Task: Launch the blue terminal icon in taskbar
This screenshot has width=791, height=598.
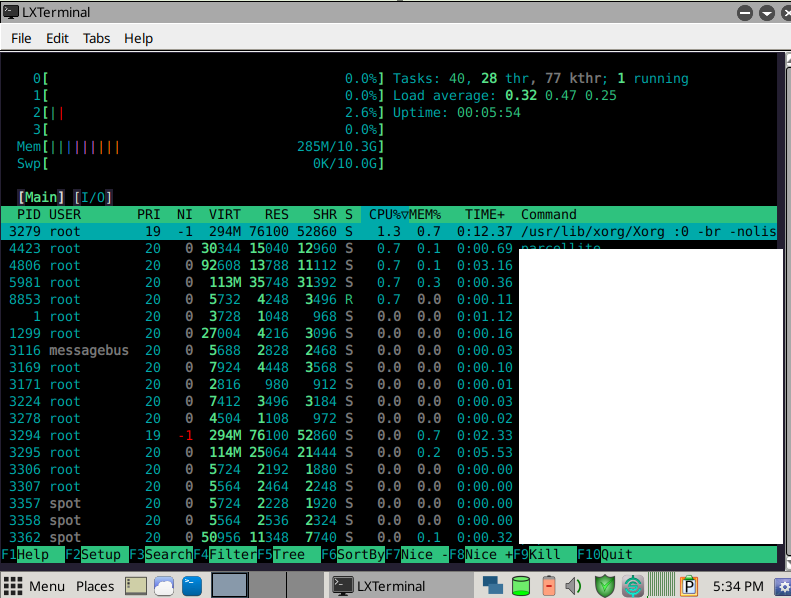Action: tap(192, 586)
